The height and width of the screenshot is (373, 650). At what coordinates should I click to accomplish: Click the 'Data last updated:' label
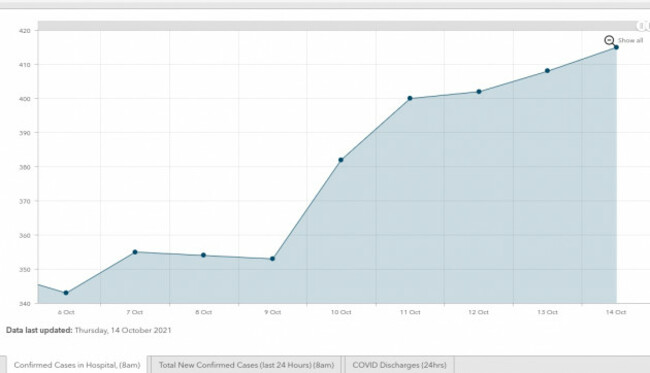[39, 330]
